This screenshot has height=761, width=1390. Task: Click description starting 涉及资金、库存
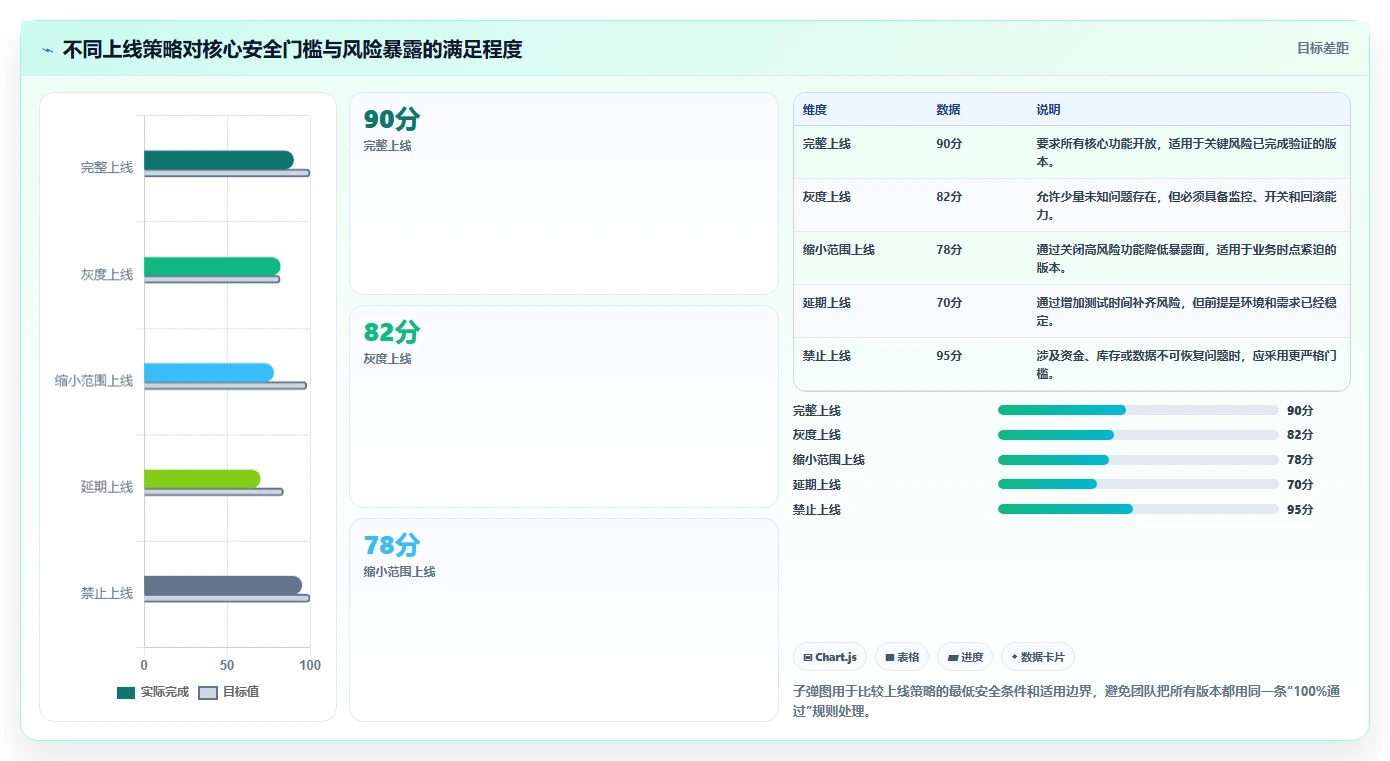coord(1186,365)
